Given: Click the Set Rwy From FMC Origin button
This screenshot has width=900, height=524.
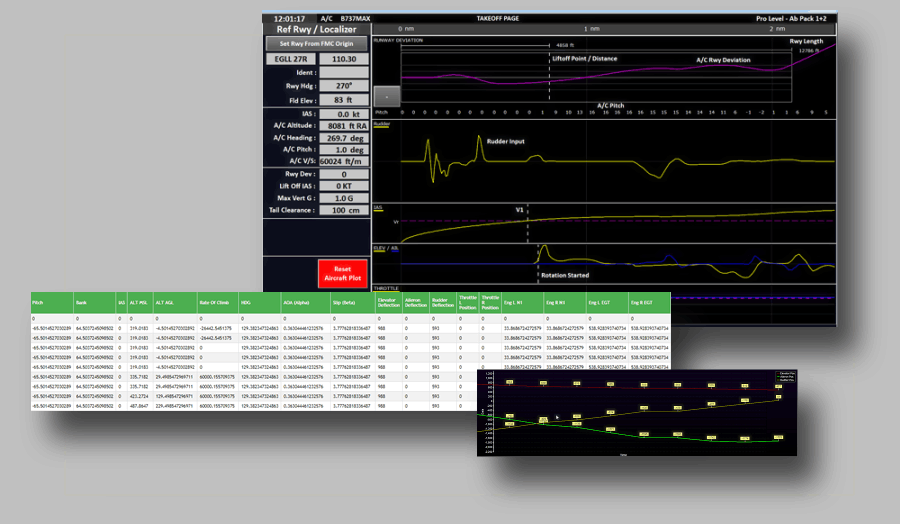Looking at the screenshot, I should 316,43.
